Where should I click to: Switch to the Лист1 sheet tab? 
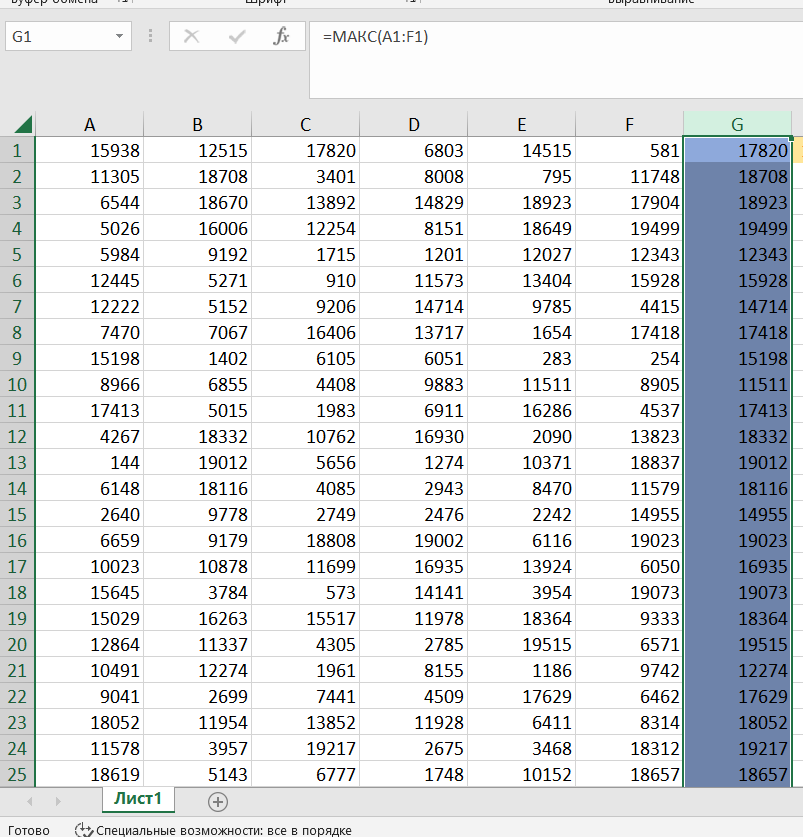coord(139,799)
